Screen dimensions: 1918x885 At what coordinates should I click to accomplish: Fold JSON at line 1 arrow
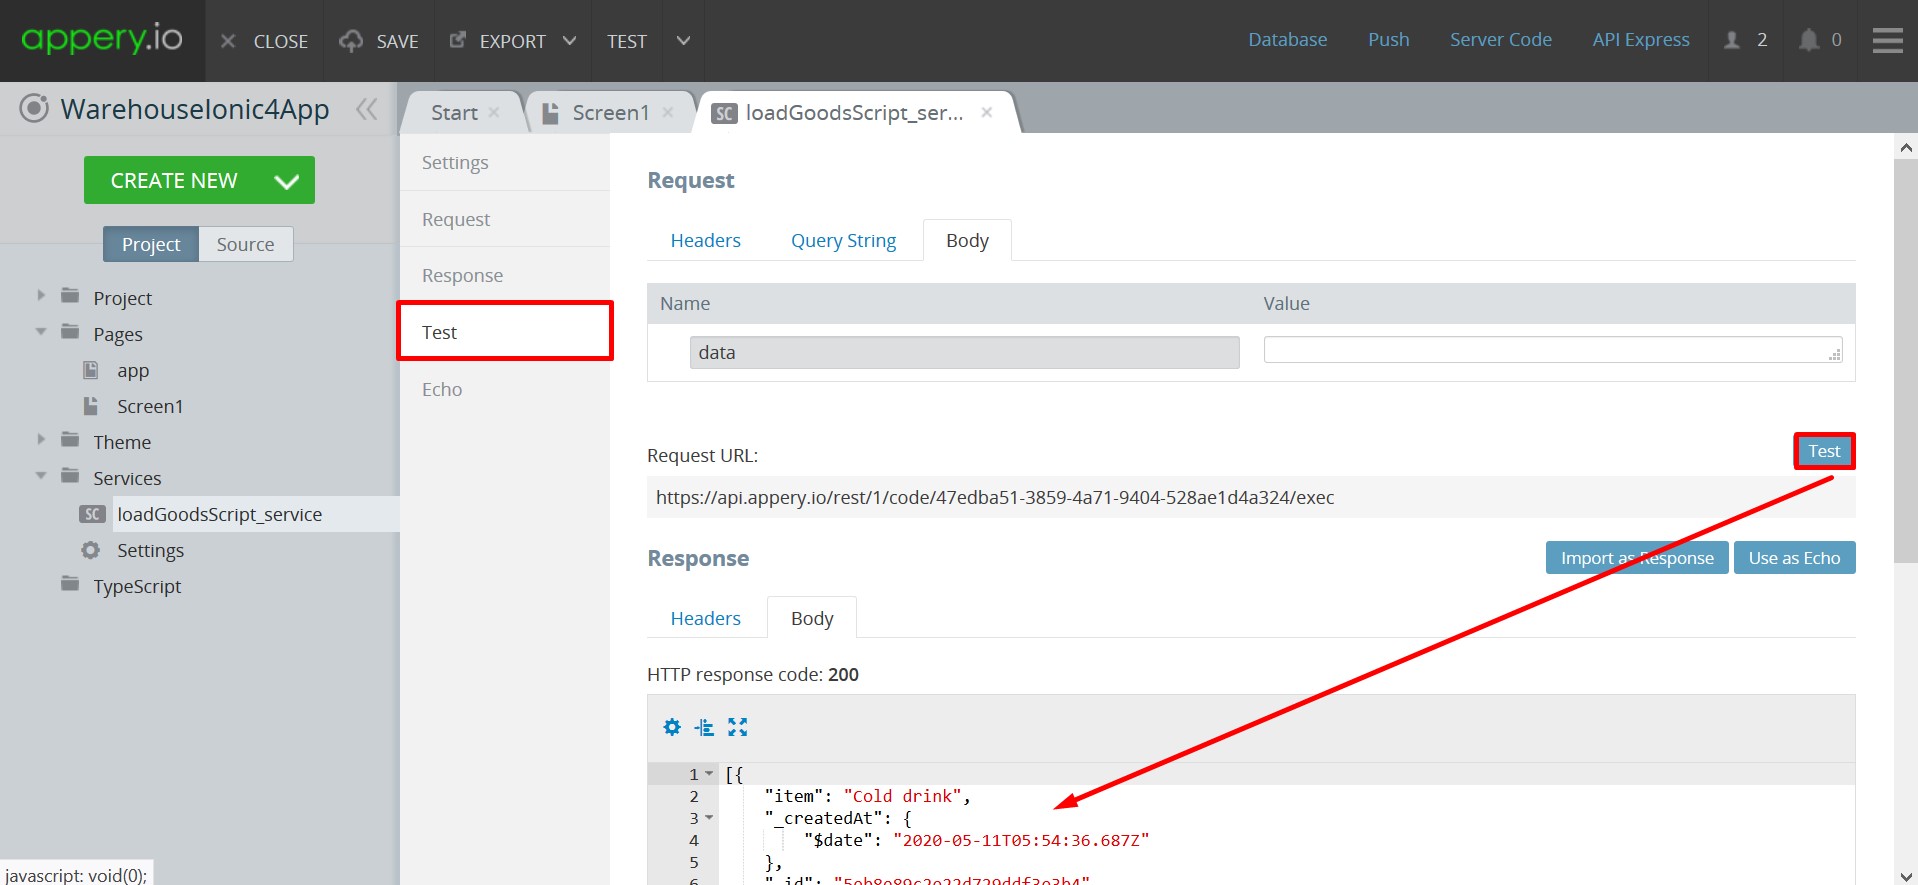coord(709,774)
